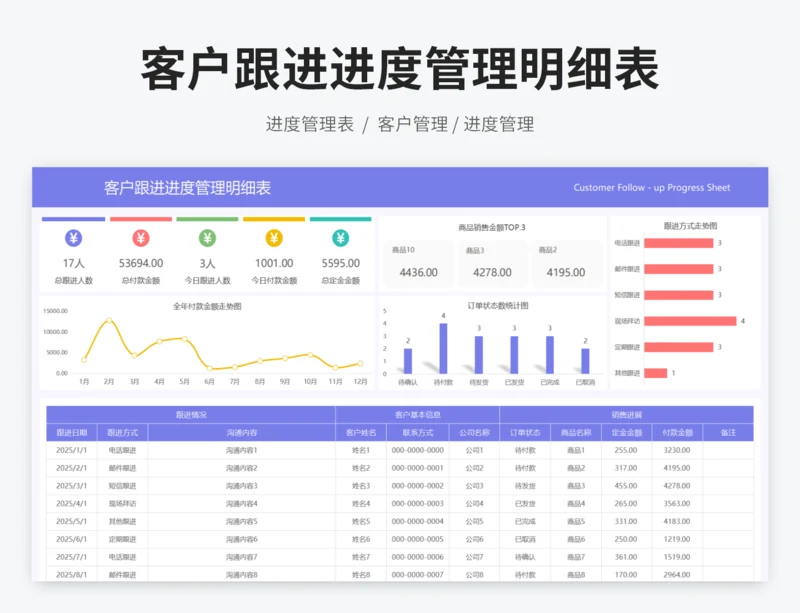Click the 今日跟进人数 label

tap(207, 280)
